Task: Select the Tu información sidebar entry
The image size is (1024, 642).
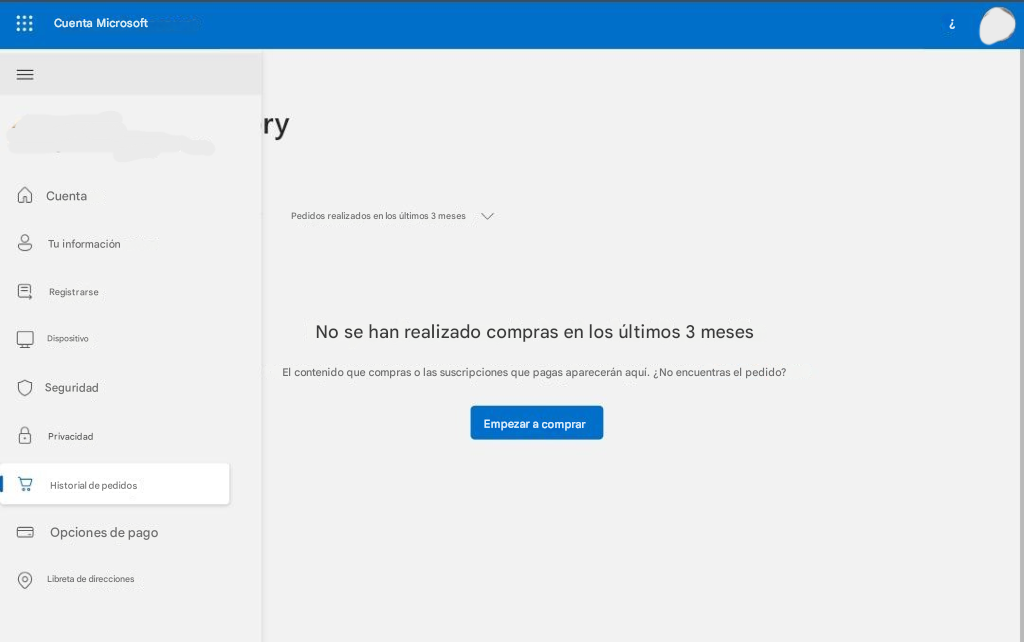Action: 84,243
